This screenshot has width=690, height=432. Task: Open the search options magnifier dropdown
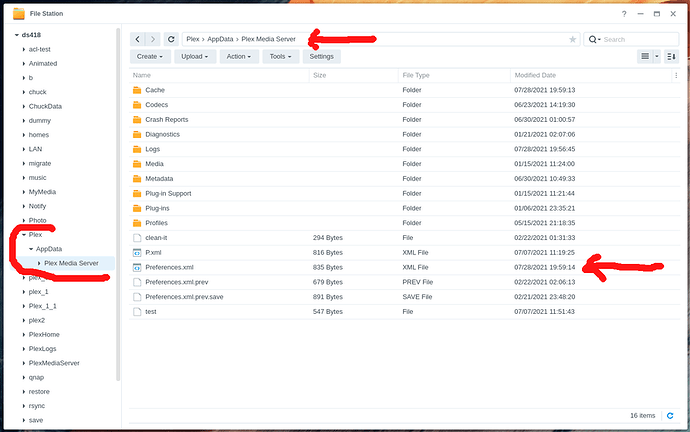595,40
